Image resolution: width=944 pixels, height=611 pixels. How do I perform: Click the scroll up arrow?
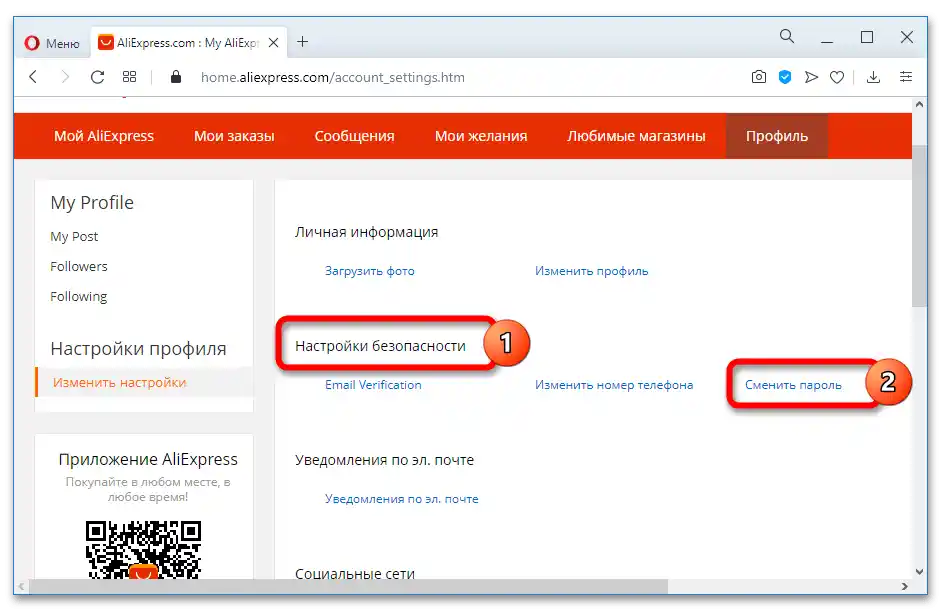coord(919,104)
